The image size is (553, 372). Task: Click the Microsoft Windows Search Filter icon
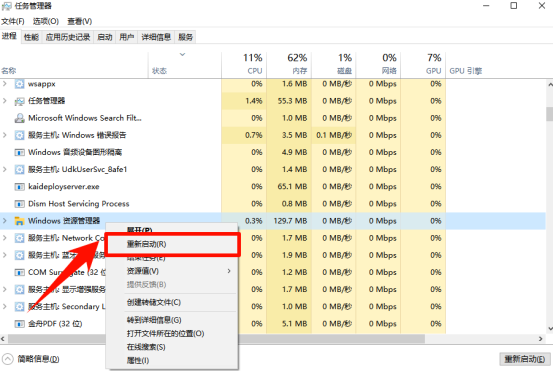click(19, 118)
